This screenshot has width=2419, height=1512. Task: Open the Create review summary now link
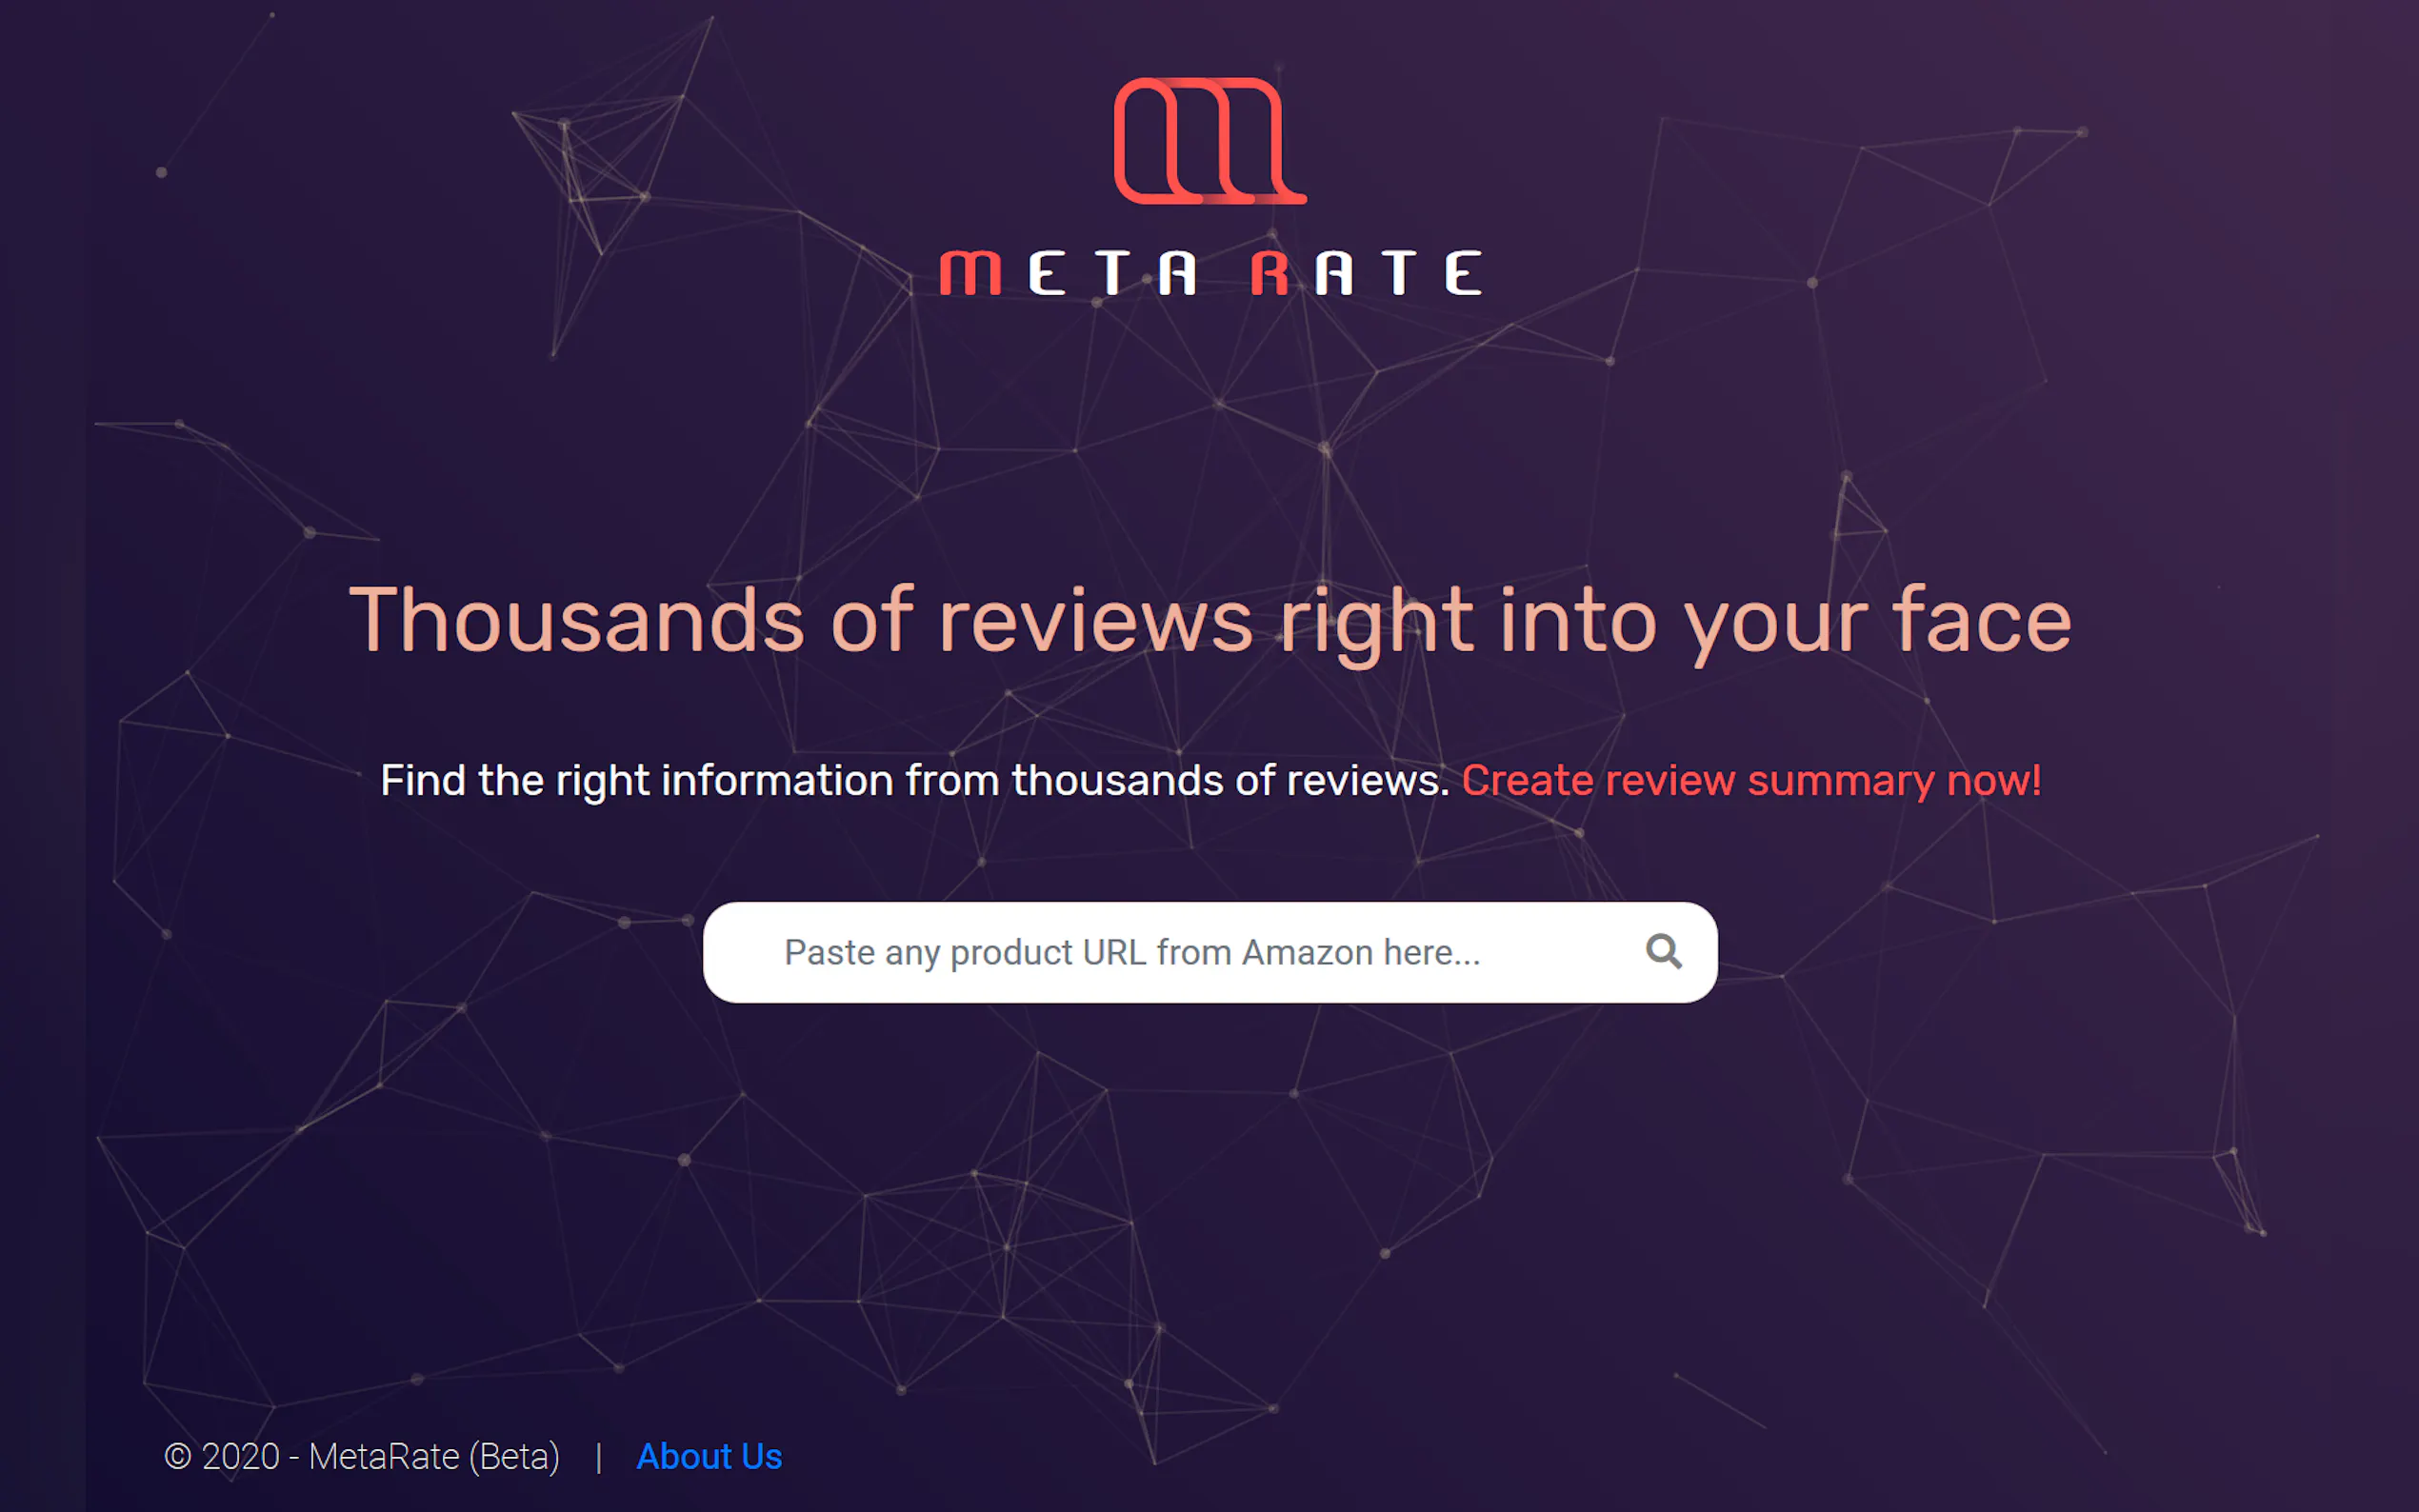(1750, 780)
